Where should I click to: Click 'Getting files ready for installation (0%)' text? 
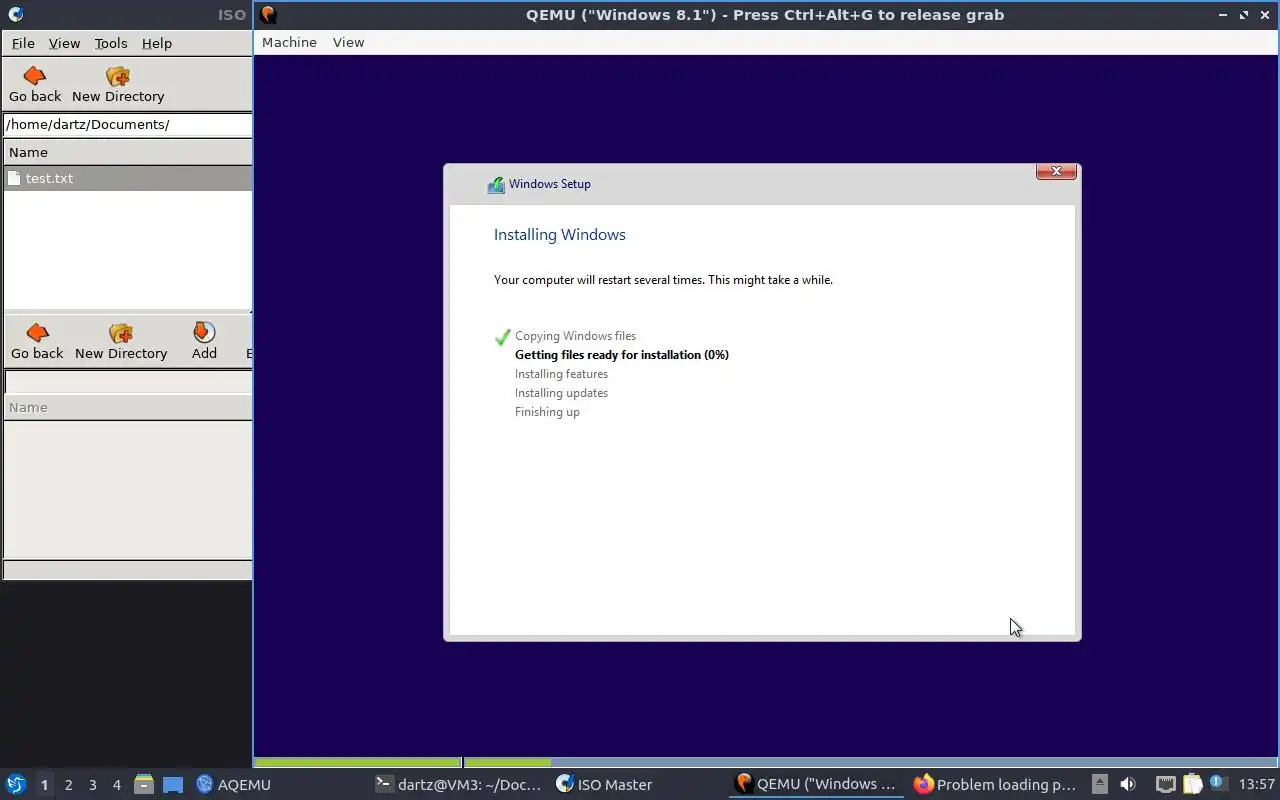[x=622, y=355]
